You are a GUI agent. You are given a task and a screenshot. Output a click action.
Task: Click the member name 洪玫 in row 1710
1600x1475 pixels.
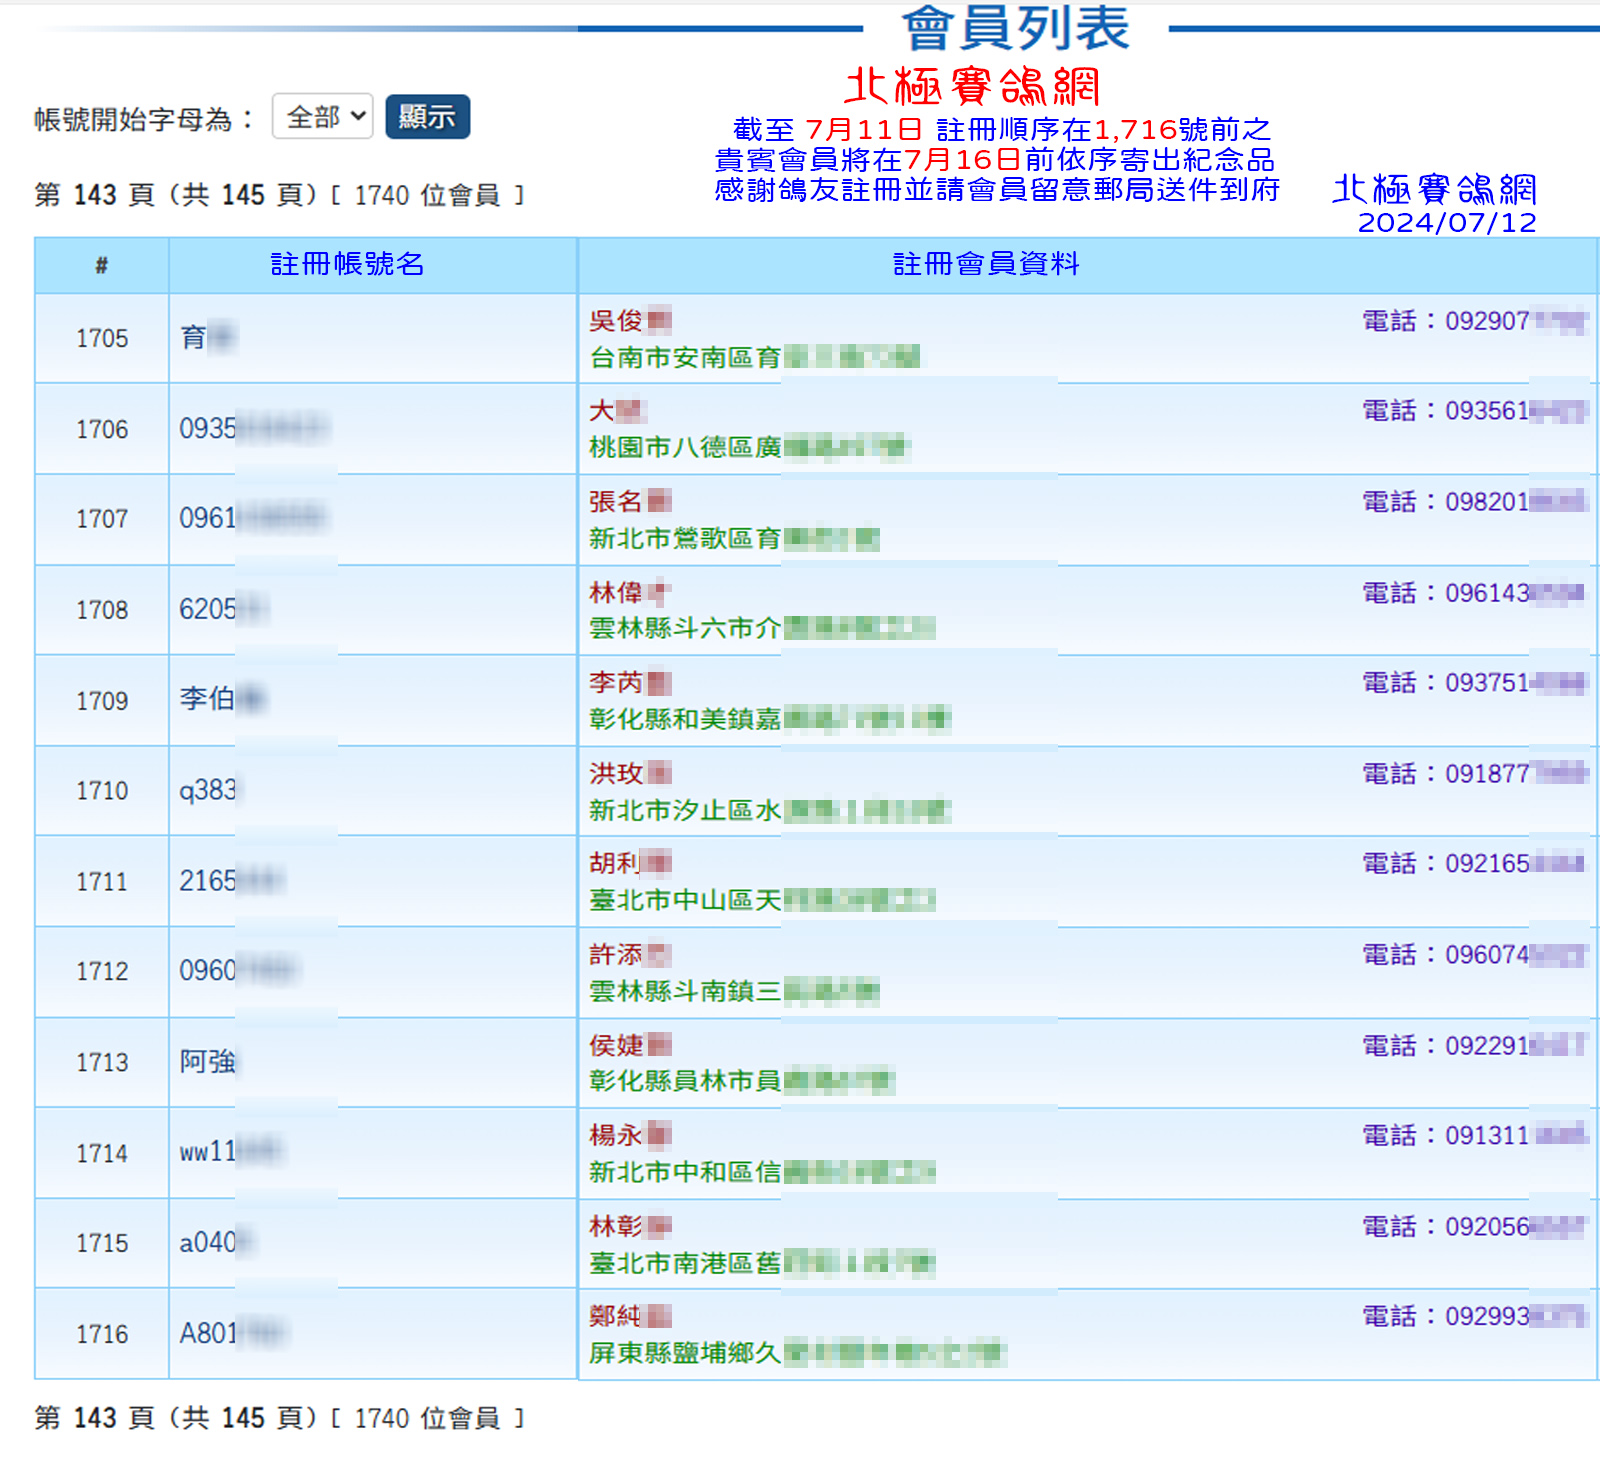[x=617, y=773]
